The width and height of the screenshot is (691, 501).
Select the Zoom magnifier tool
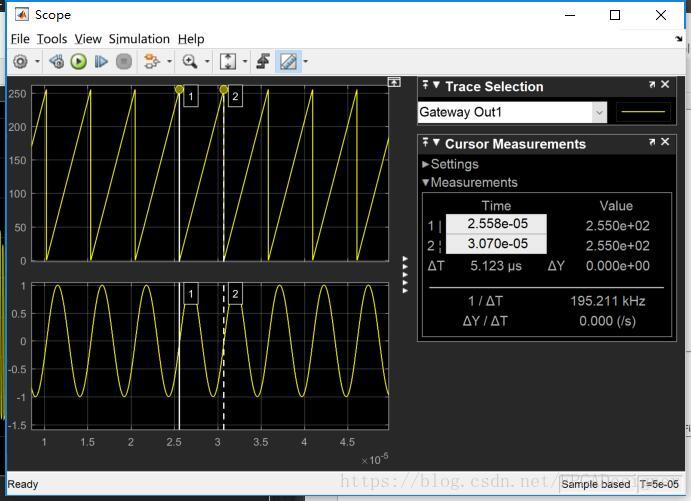click(189, 61)
